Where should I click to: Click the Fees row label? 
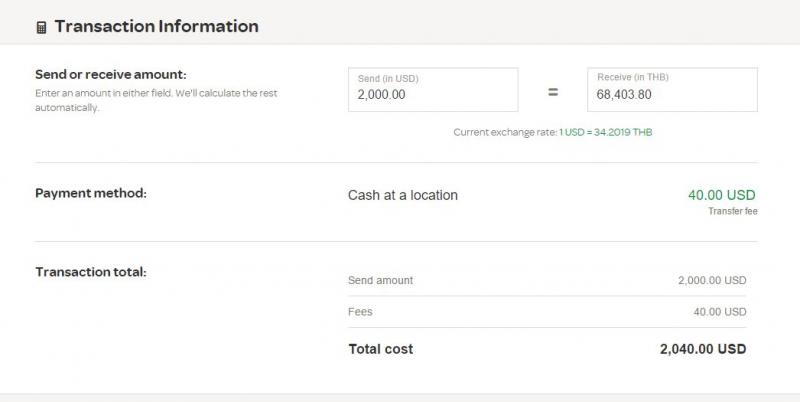360,312
